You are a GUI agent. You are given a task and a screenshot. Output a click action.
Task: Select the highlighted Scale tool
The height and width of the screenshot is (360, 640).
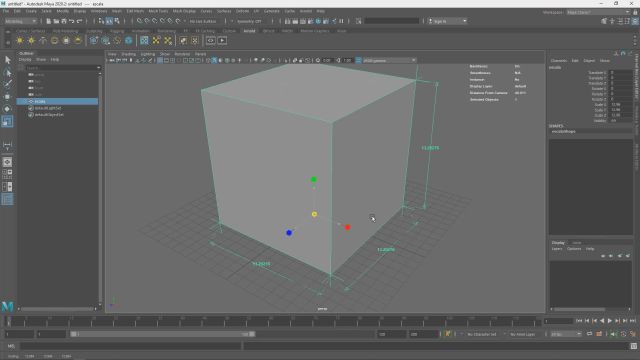point(7,121)
